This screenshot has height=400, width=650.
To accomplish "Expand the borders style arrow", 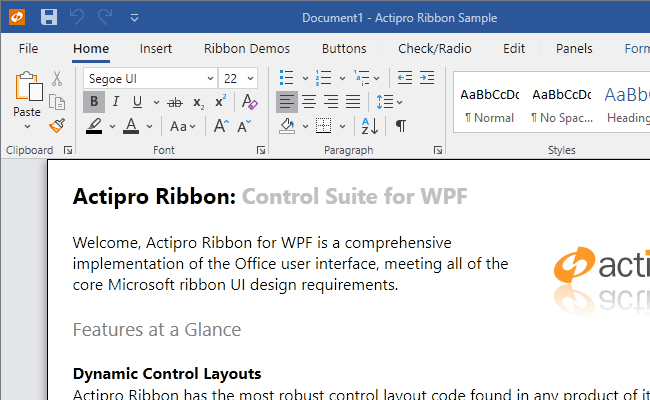I will coord(342,126).
